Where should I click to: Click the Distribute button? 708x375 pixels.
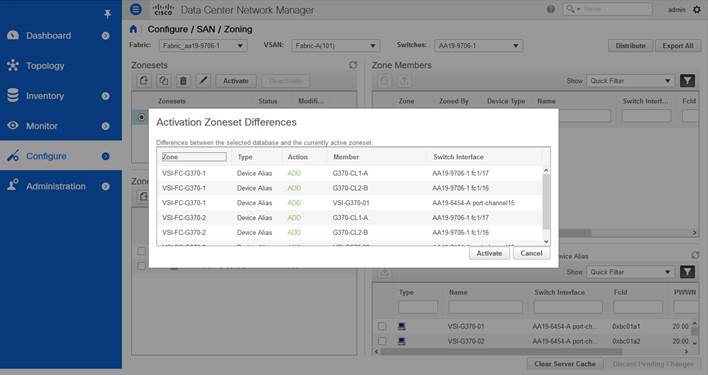point(630,46)
